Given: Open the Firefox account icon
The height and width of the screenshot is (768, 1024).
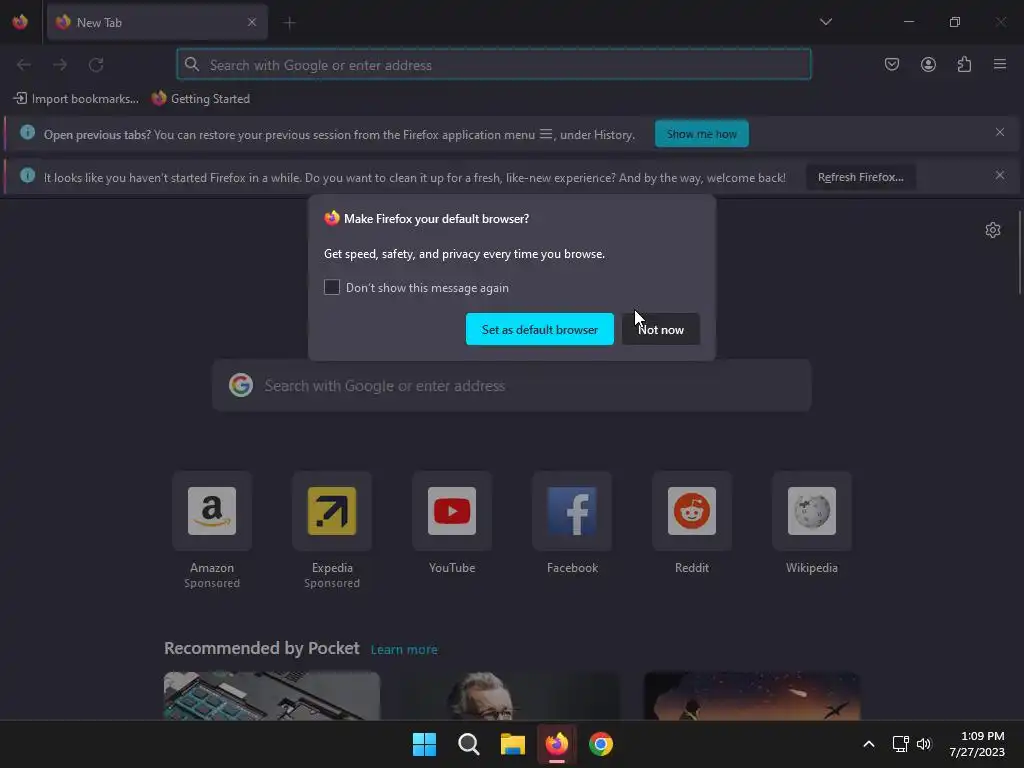Looking at the screenshot, I should coord(928,64).
